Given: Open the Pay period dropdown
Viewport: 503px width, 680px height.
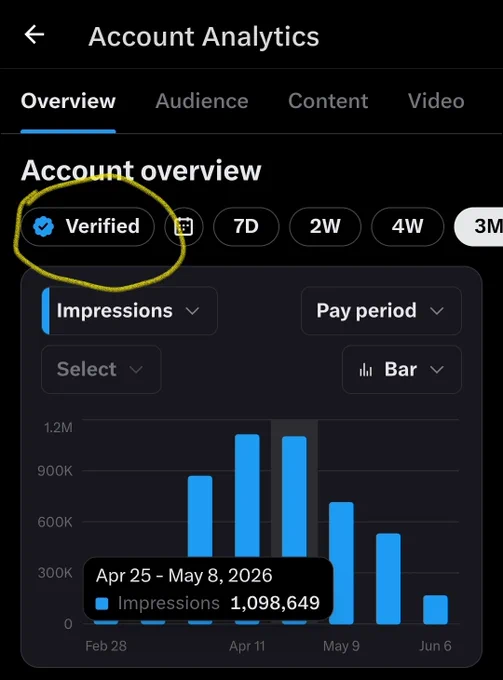Looking at the screenshot, I should 381,311.
